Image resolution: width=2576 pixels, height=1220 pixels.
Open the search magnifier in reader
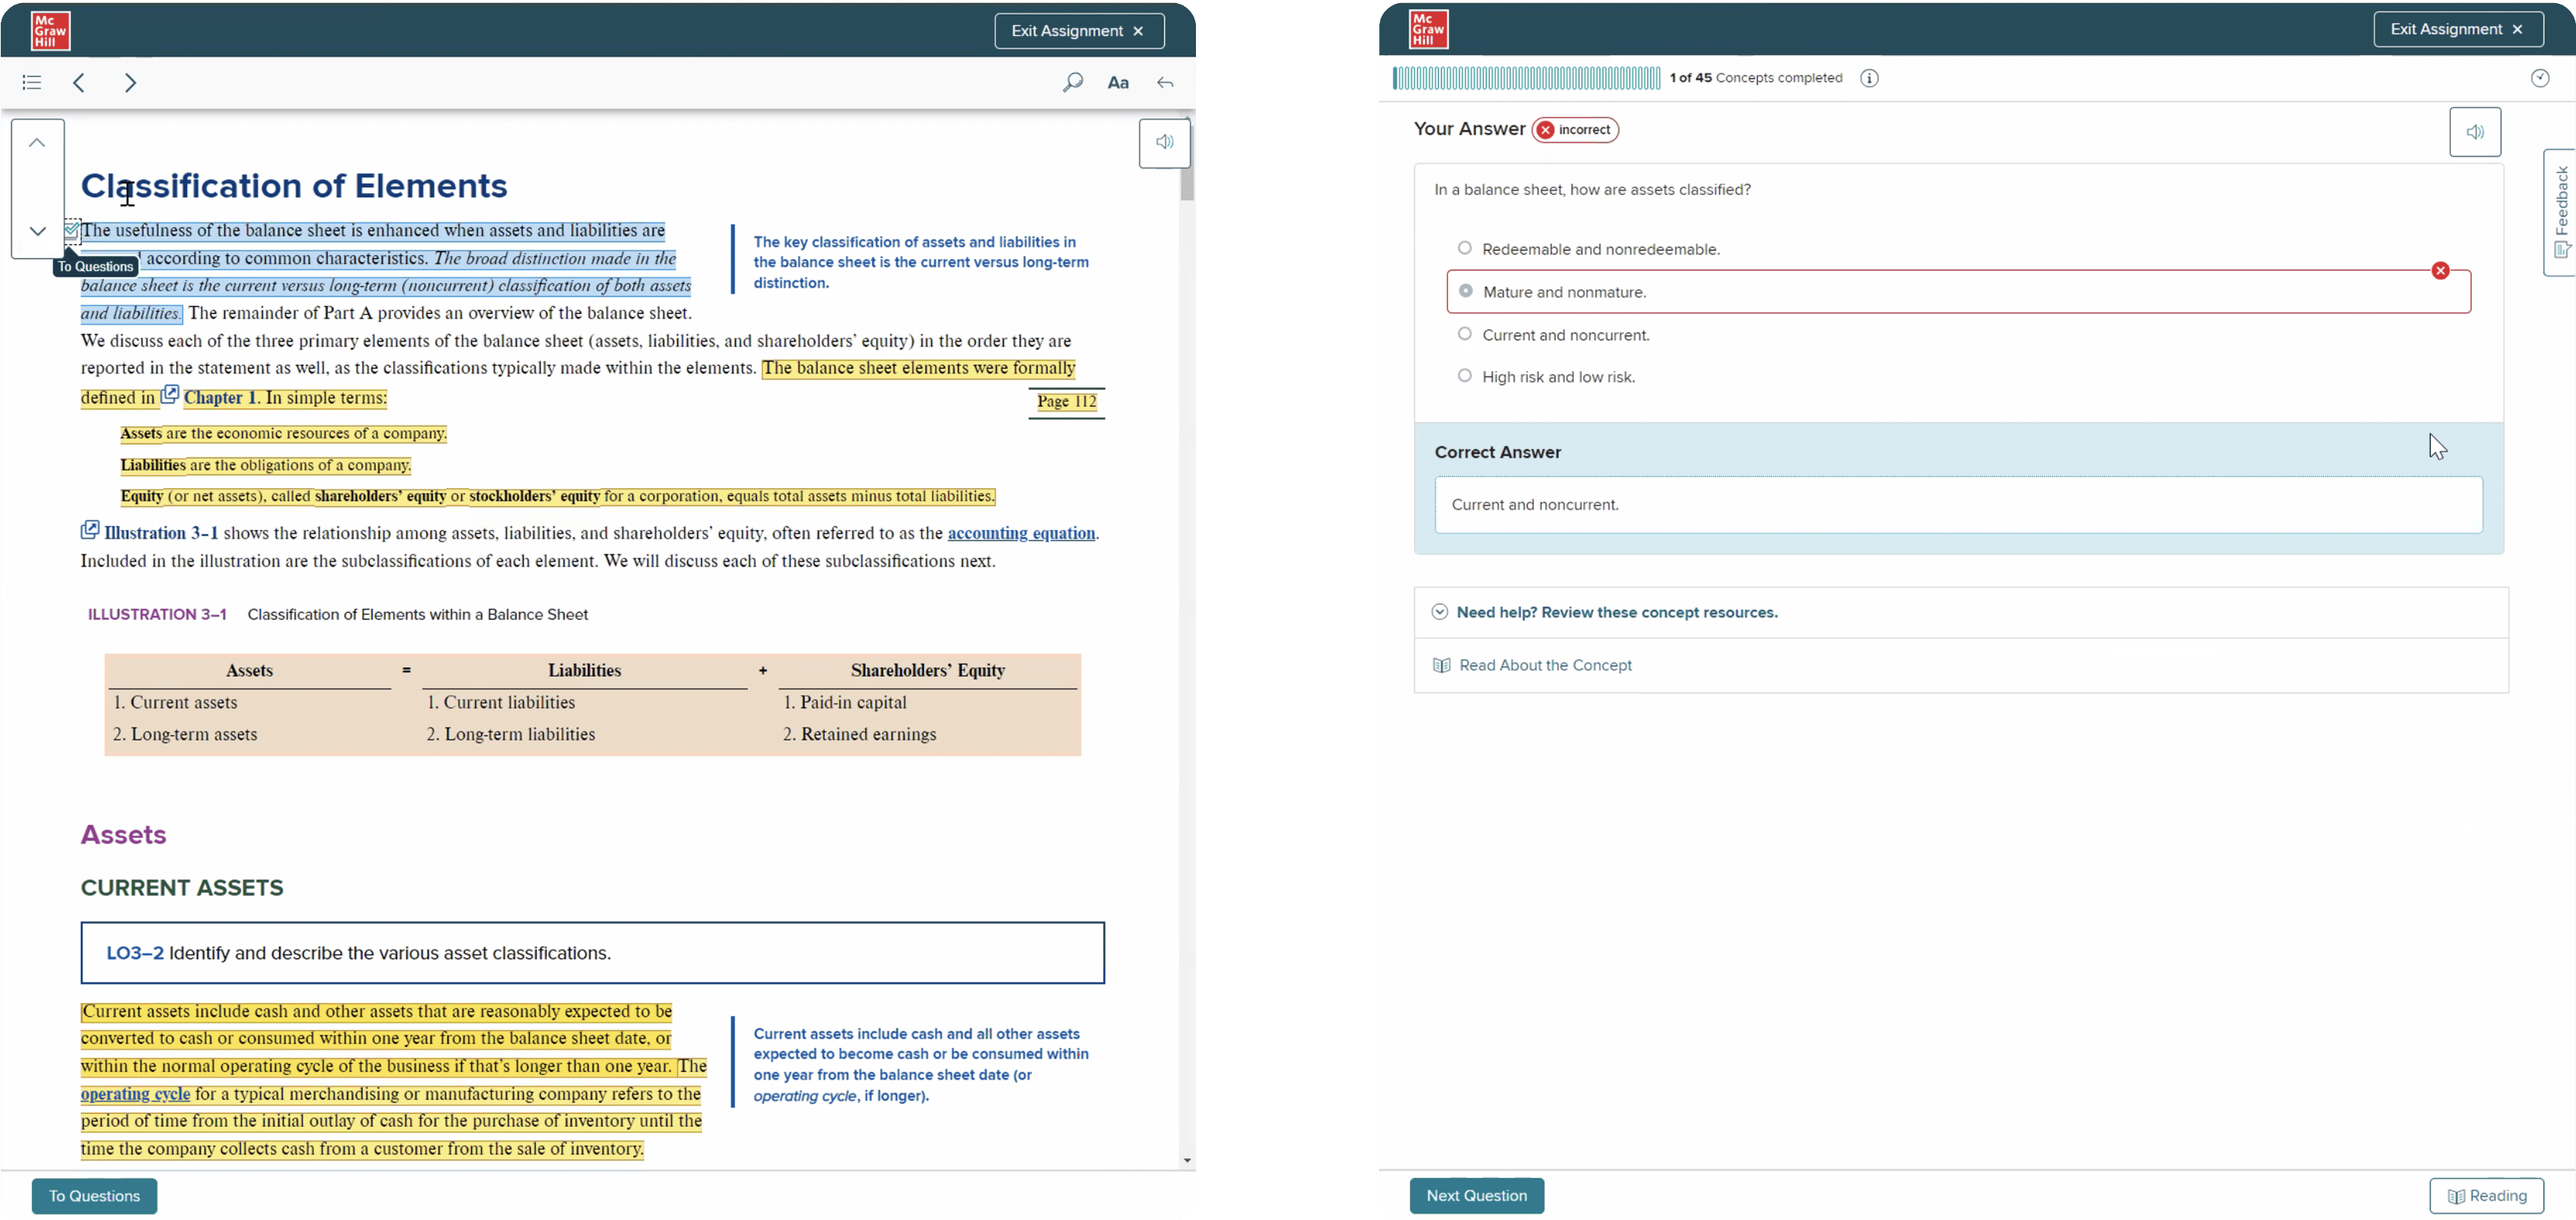point(1072,83)
